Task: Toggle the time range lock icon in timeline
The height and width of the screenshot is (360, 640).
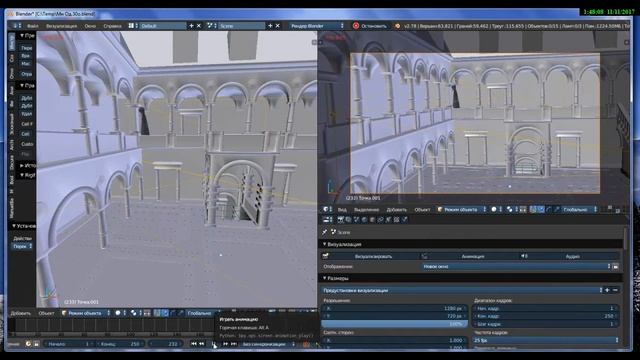Action: [x=36, y=344]
